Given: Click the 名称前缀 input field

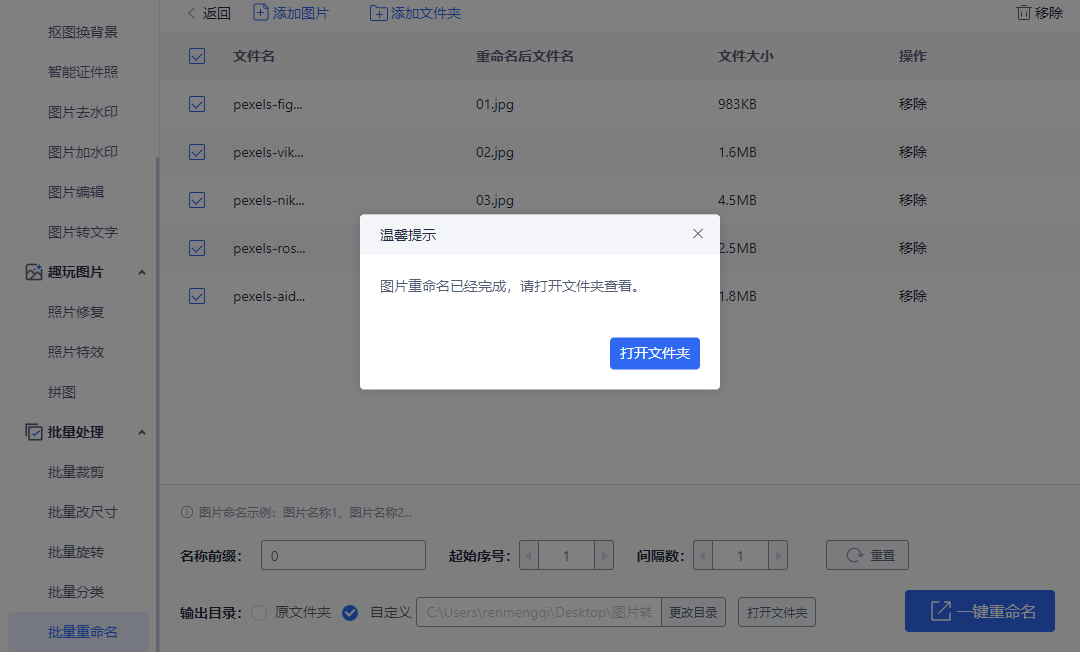Looking at the screenshot, I should pos(343,555).
